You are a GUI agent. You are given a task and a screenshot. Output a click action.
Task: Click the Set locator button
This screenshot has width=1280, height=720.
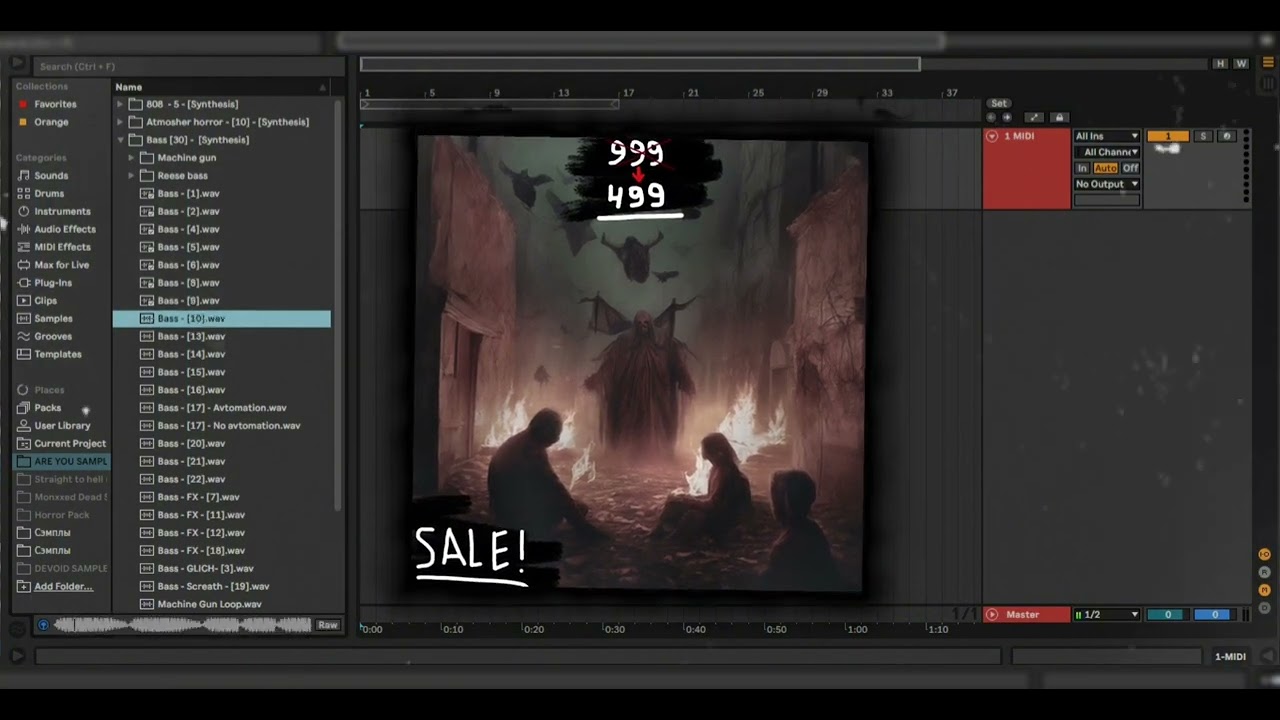point(999,103)
